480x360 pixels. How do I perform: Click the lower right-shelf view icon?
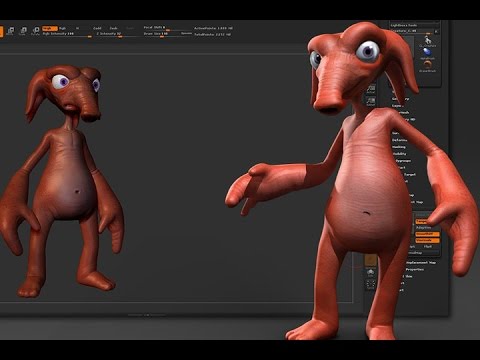(371, 101)
